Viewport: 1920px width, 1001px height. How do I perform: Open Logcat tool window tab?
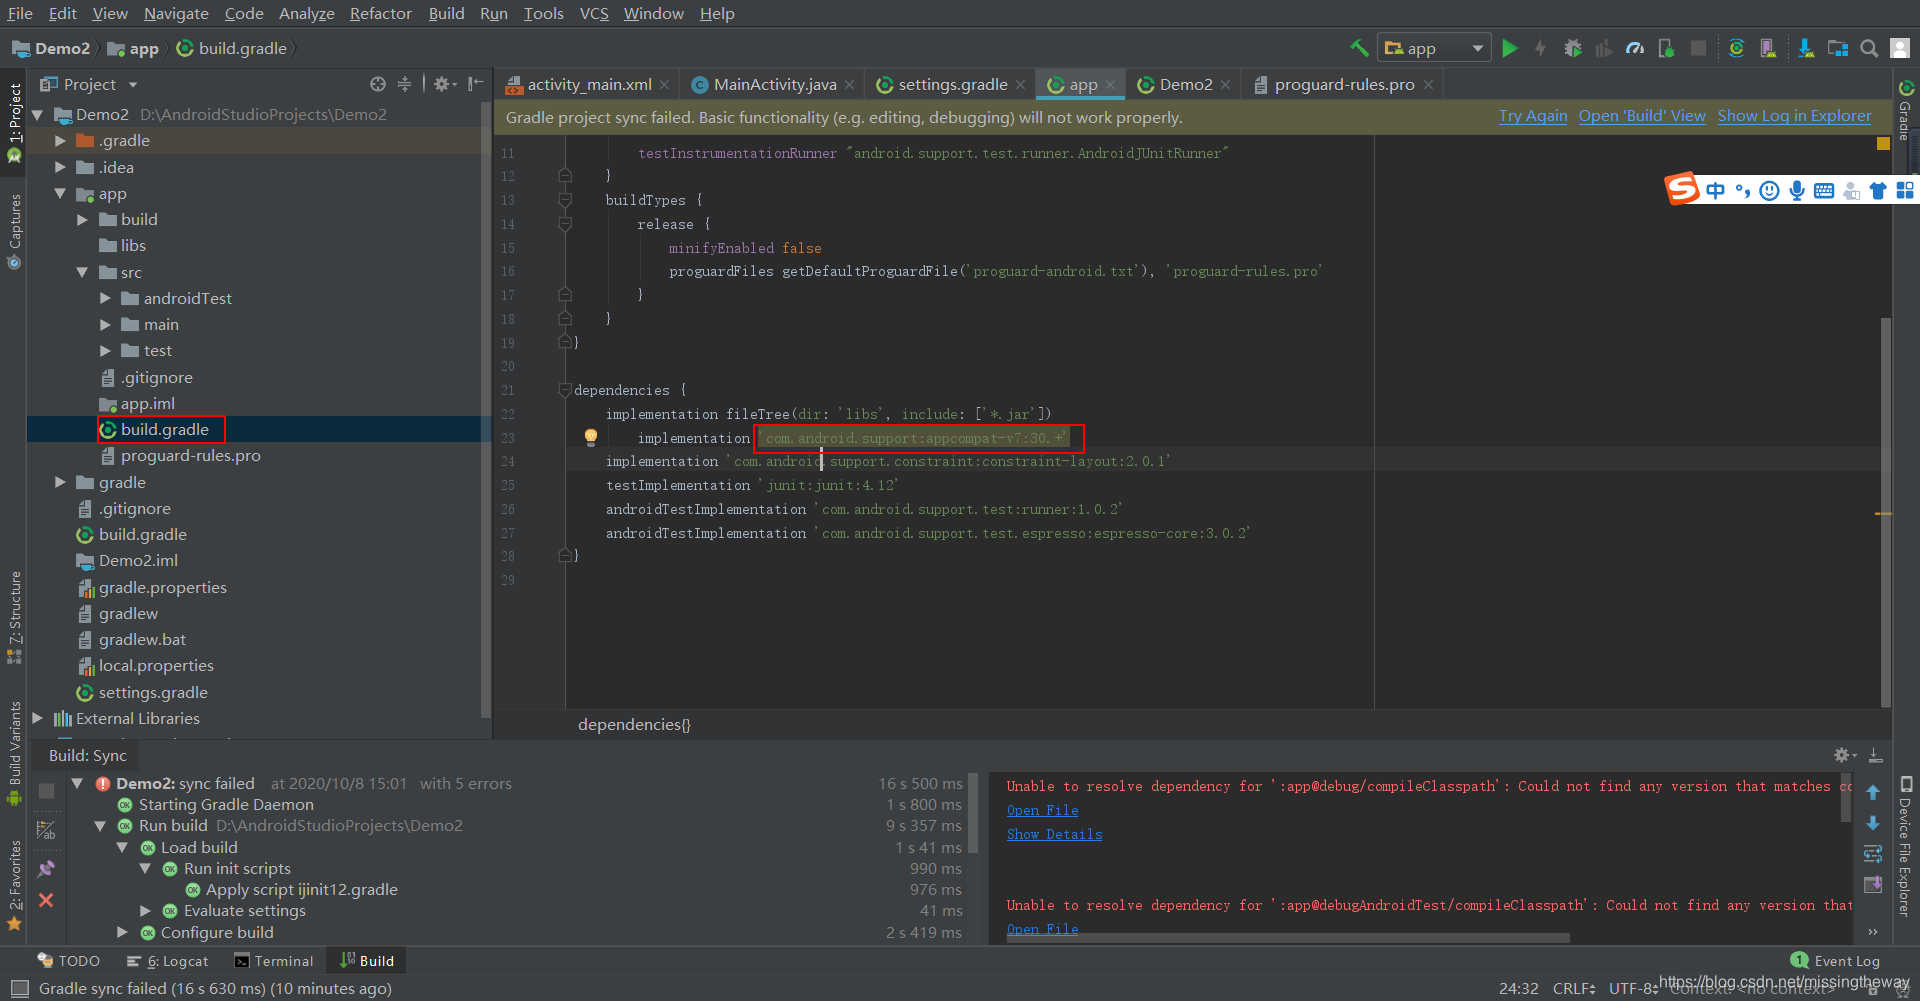pos(168,961)
